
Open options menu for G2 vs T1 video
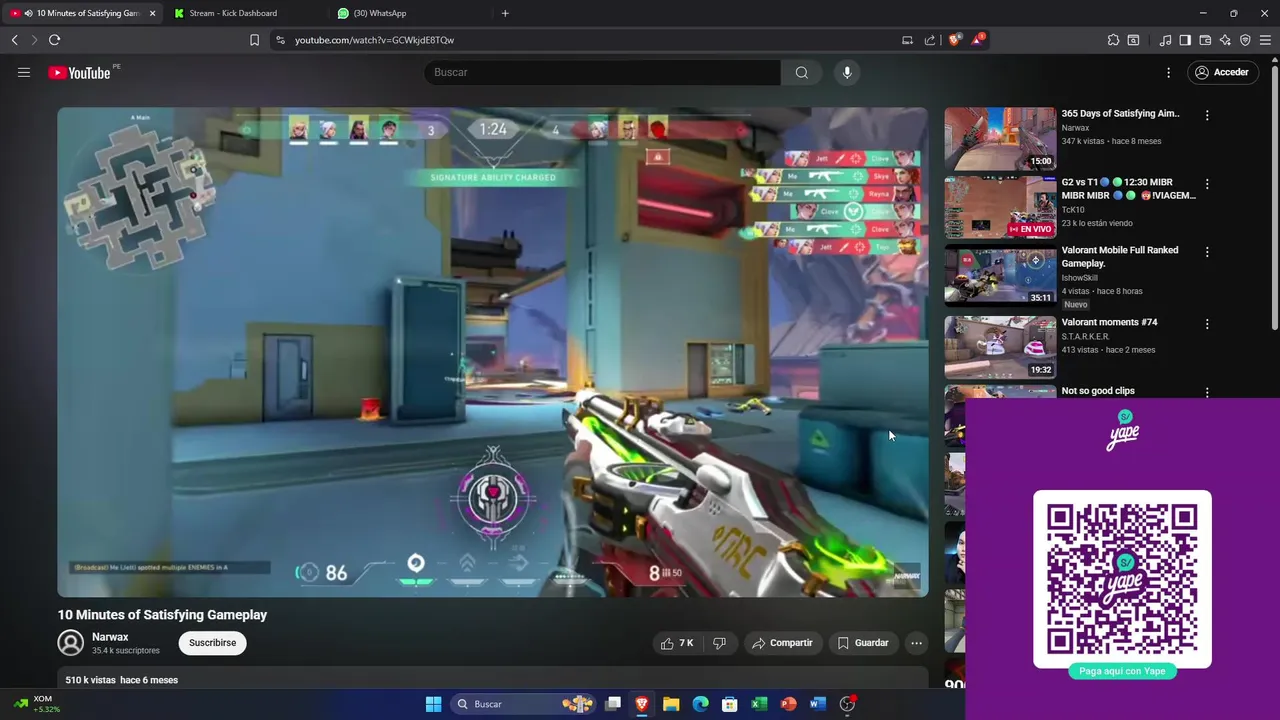1207,184
